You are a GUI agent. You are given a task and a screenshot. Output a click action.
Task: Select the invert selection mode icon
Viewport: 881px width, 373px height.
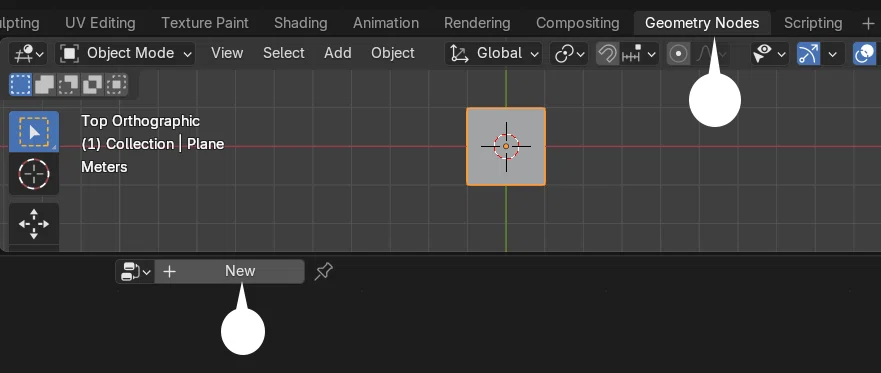(92, 85)
